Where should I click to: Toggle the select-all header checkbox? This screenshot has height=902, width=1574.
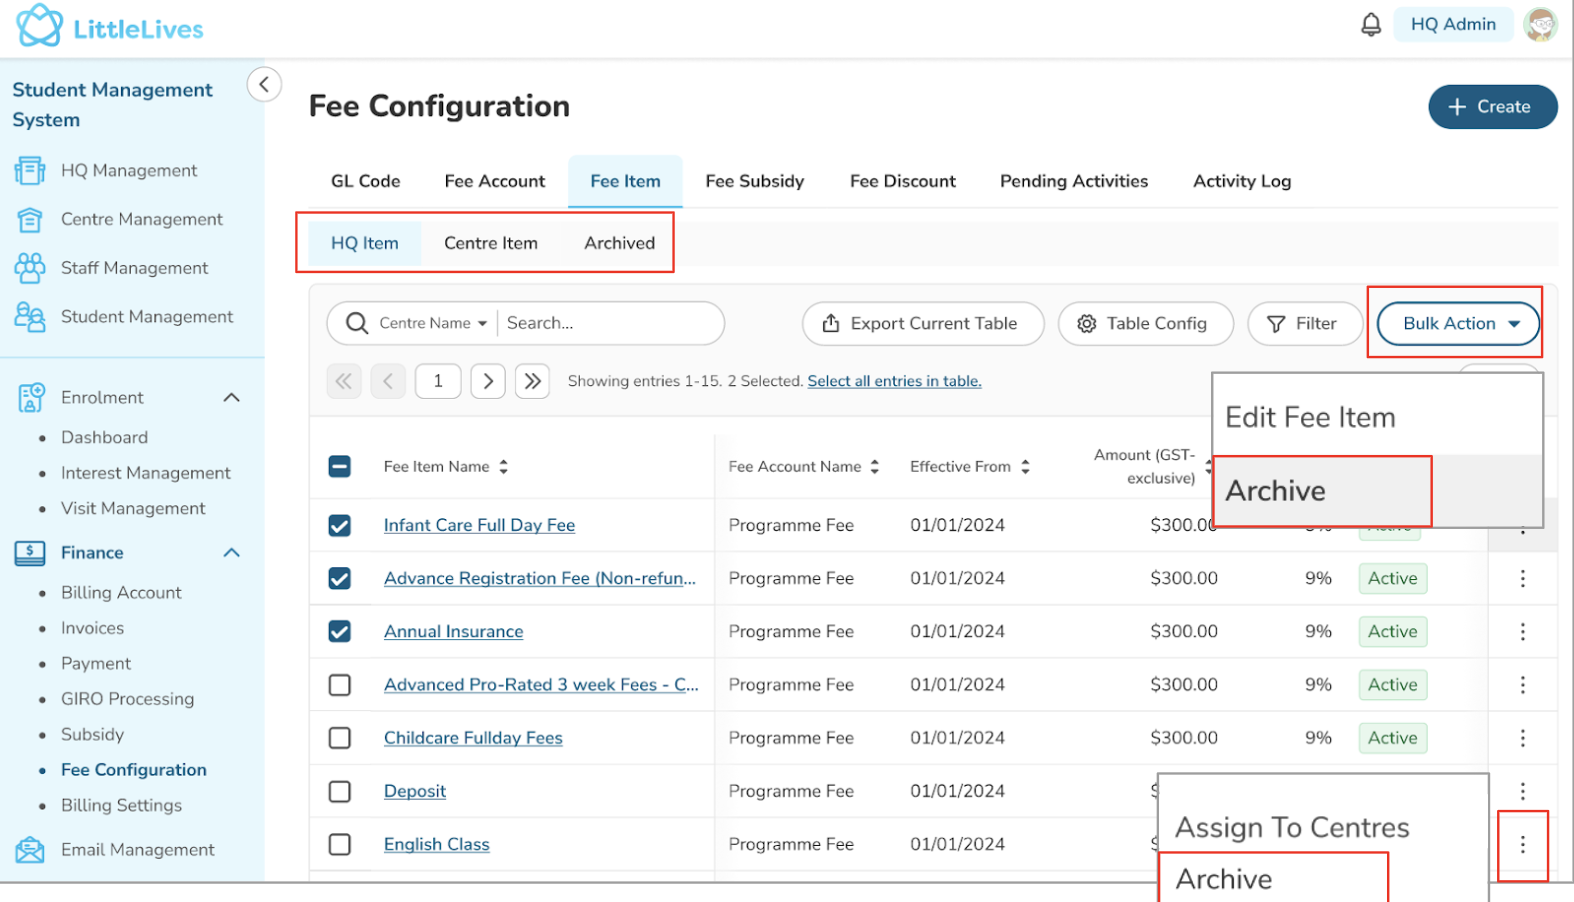340,467
